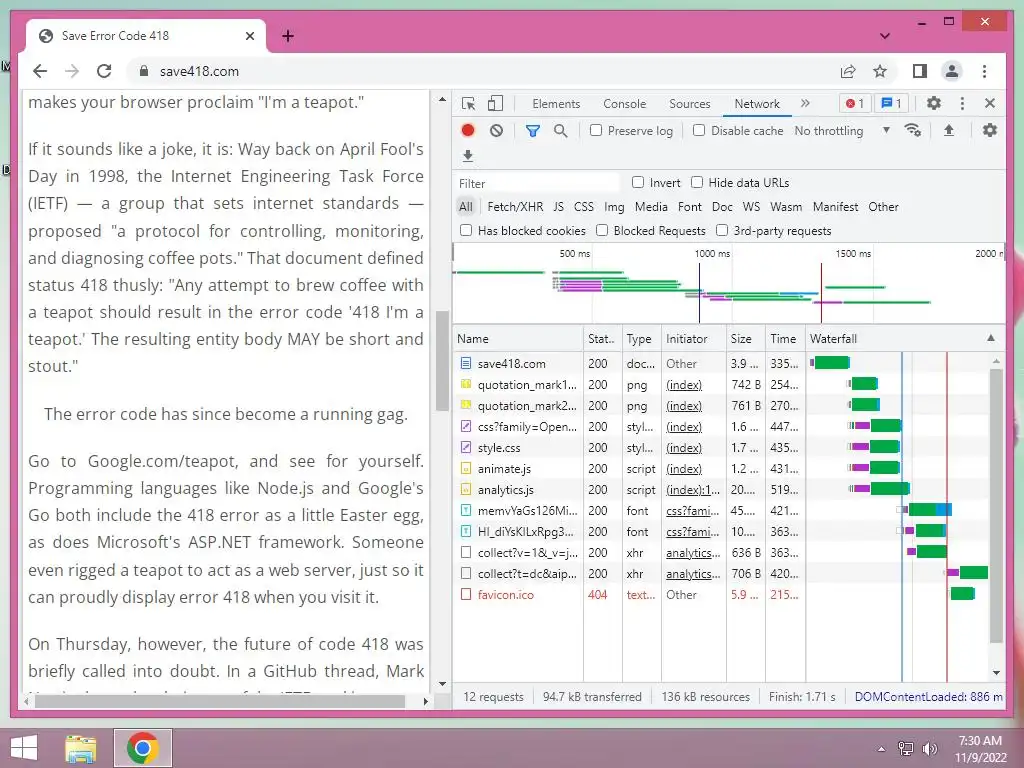Viewport: 1024px width, 768px height.
Task: Click the export HAR download icon
Action: point(468,155)
